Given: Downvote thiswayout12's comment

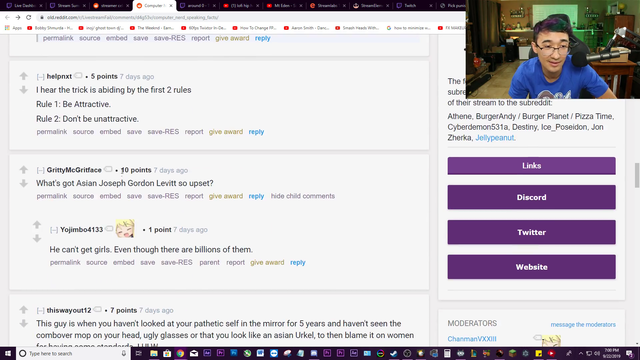Looking at the screenshot, I should pyautogui.click(x=24, y=323).
